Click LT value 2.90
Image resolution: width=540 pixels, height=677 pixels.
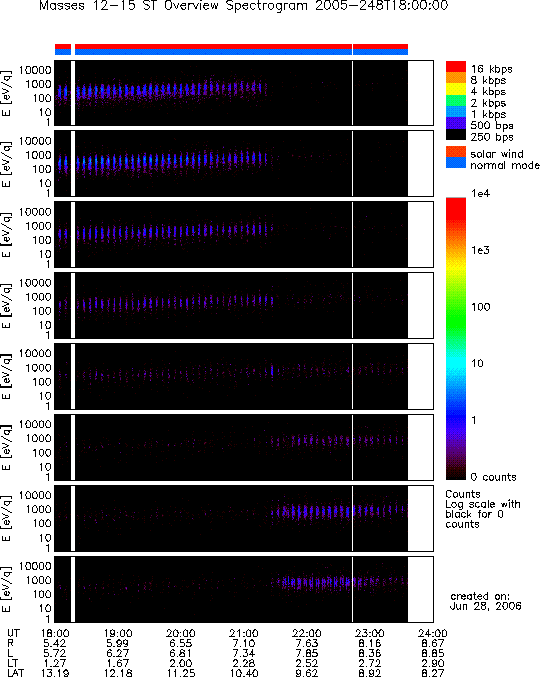[432, 663]
